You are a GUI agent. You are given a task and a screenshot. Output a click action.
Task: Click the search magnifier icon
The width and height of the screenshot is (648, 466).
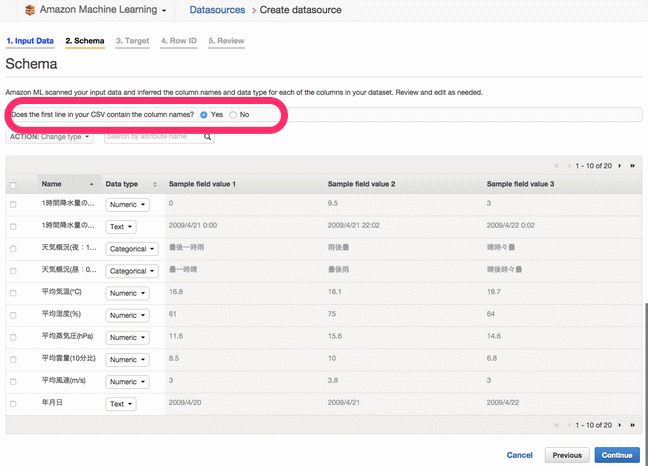(x=207, y=137)
